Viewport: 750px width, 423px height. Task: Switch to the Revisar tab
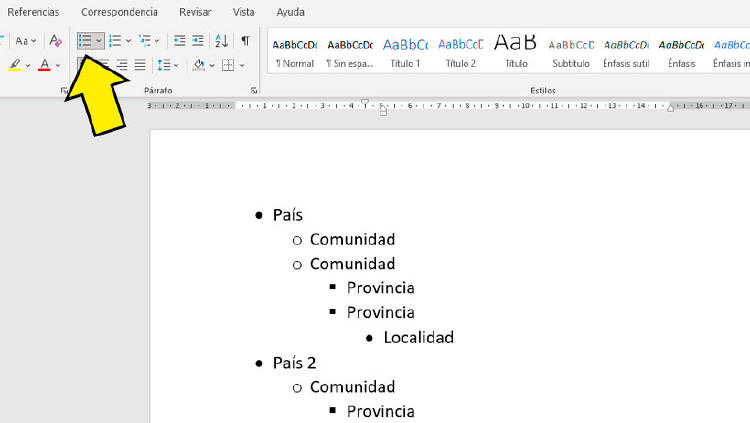click(x=195, y=12)
